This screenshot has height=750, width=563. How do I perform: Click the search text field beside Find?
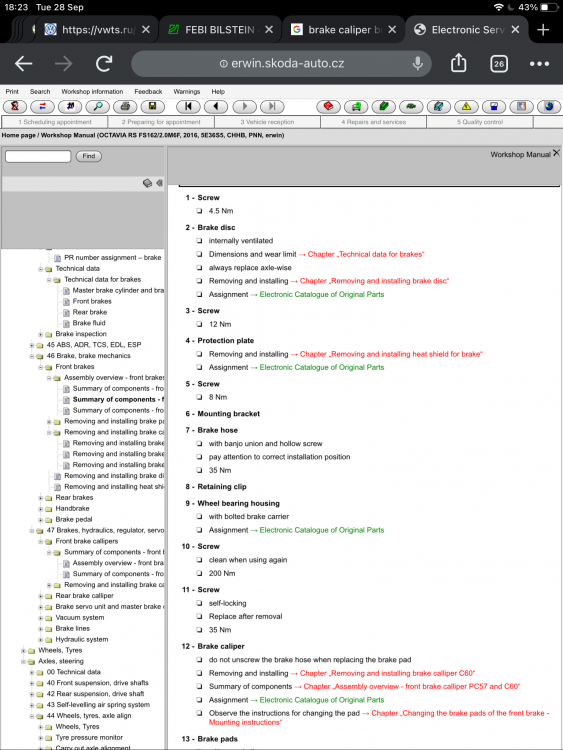[x=38, y=156]
